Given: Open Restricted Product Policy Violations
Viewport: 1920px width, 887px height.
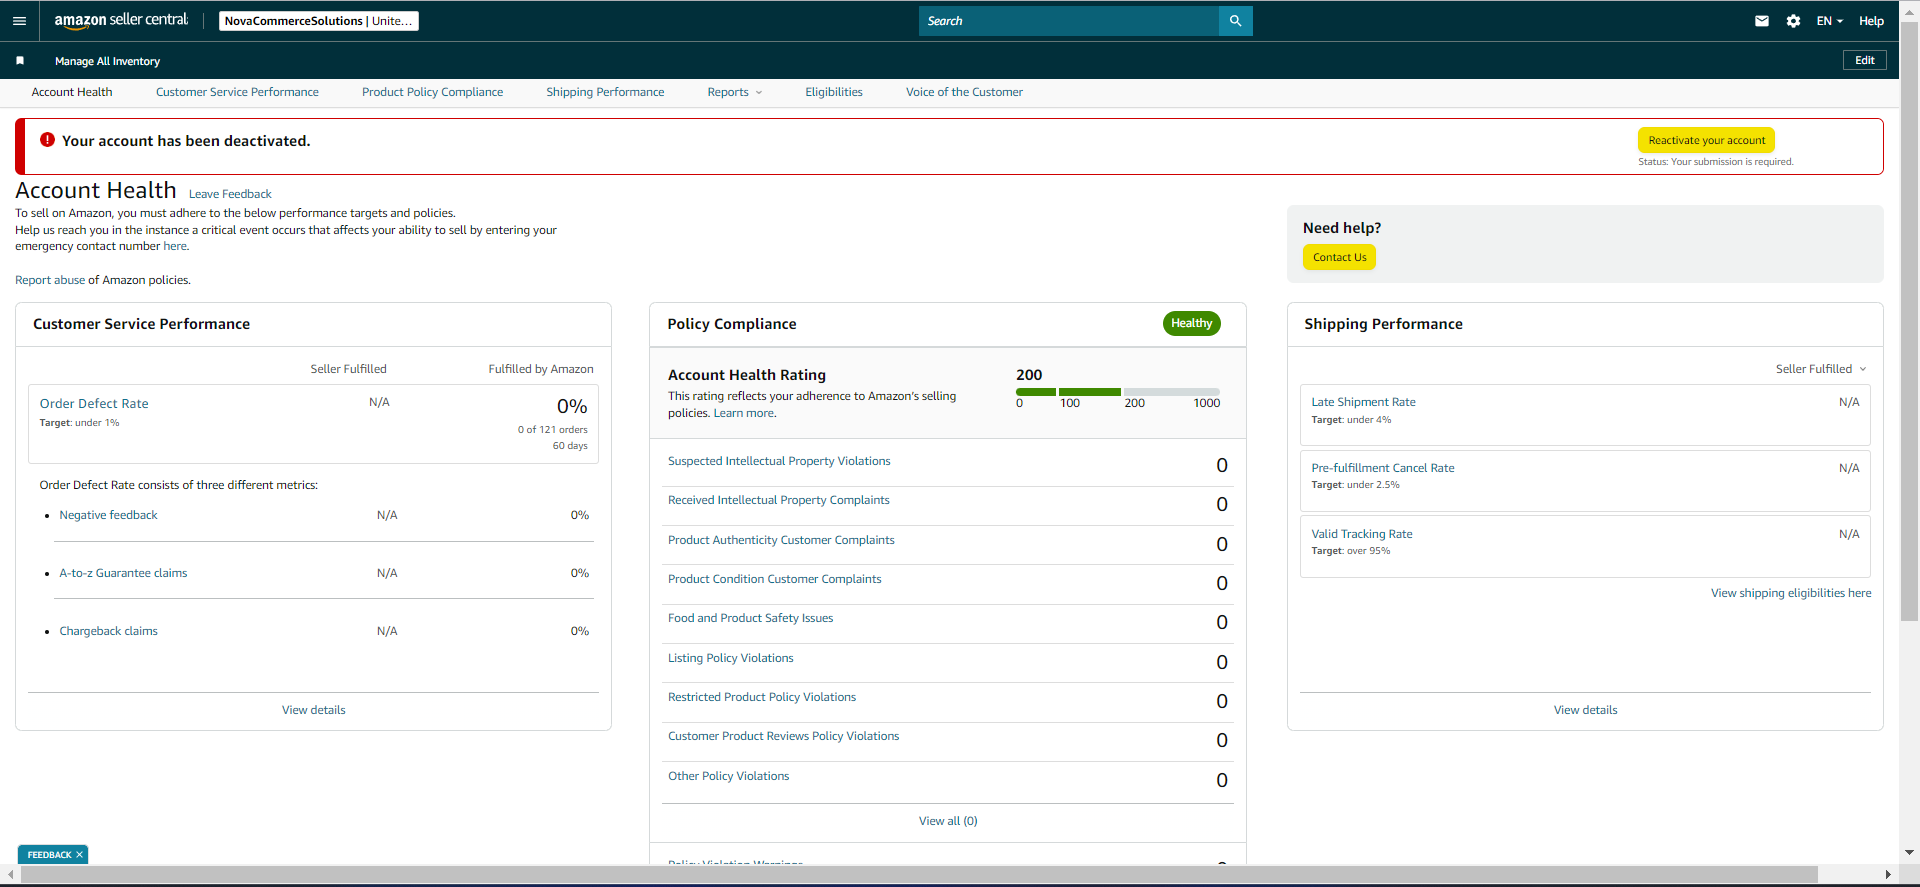Looking at the screenshot, I should pos(762,697).
